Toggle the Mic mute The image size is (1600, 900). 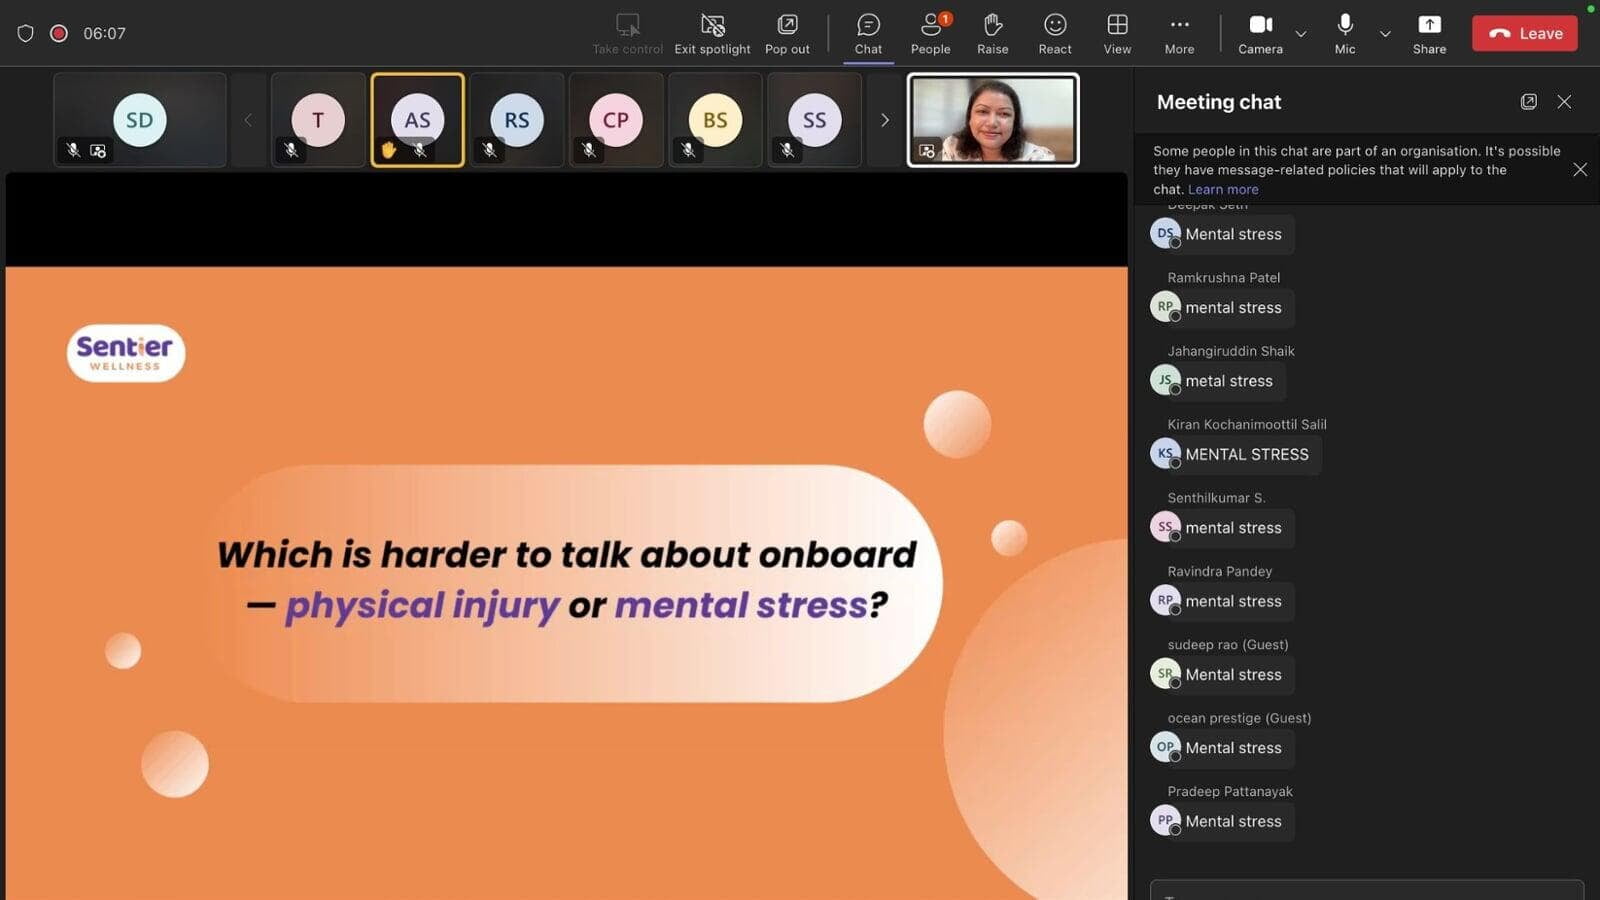pos(1345,33)
